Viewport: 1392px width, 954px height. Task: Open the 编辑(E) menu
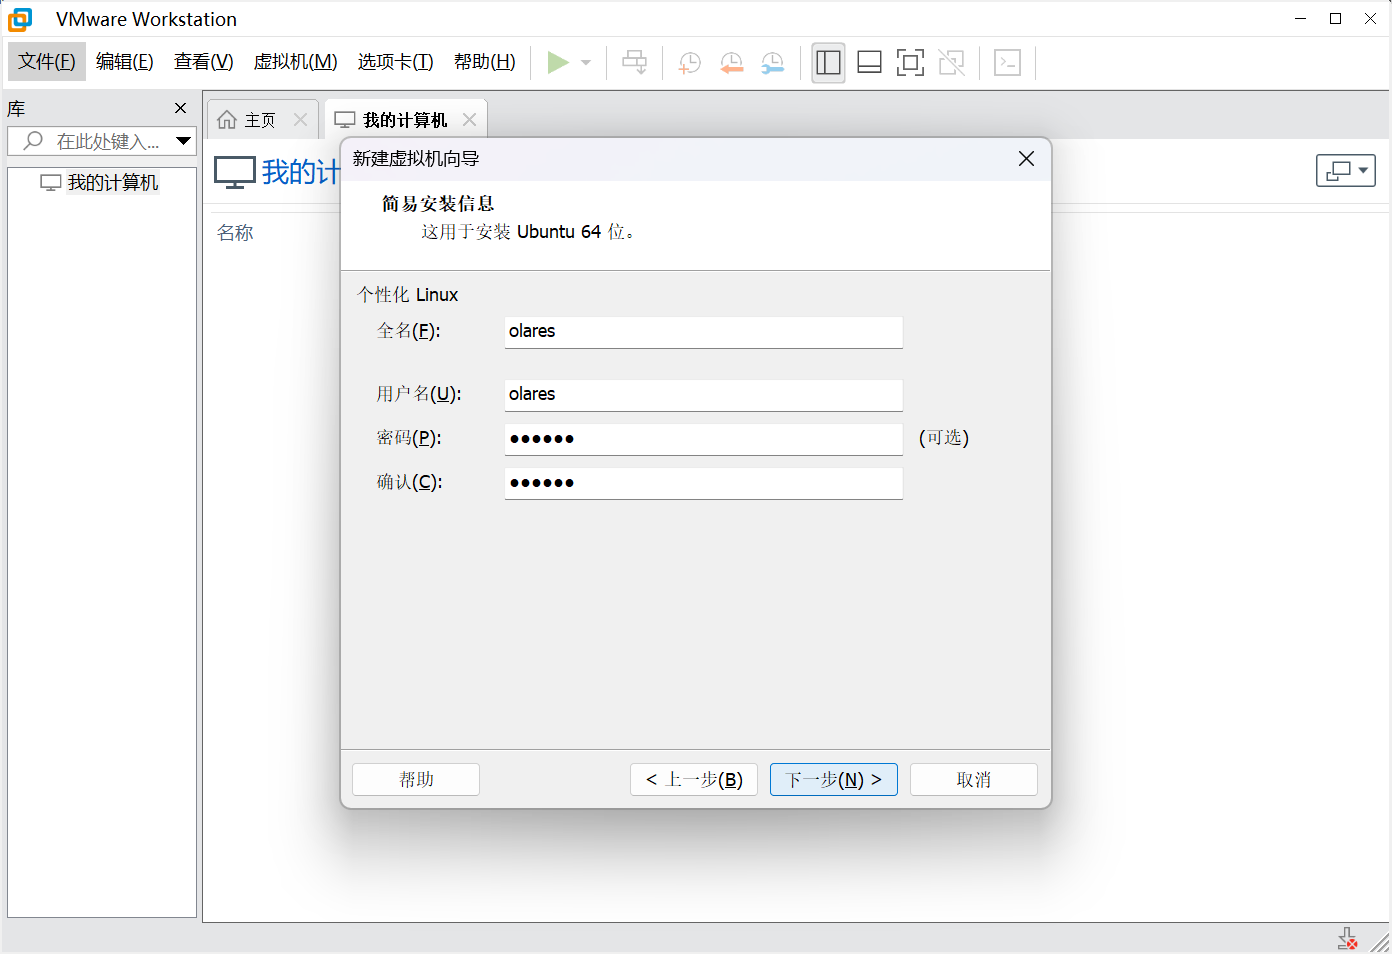(125, 62)
